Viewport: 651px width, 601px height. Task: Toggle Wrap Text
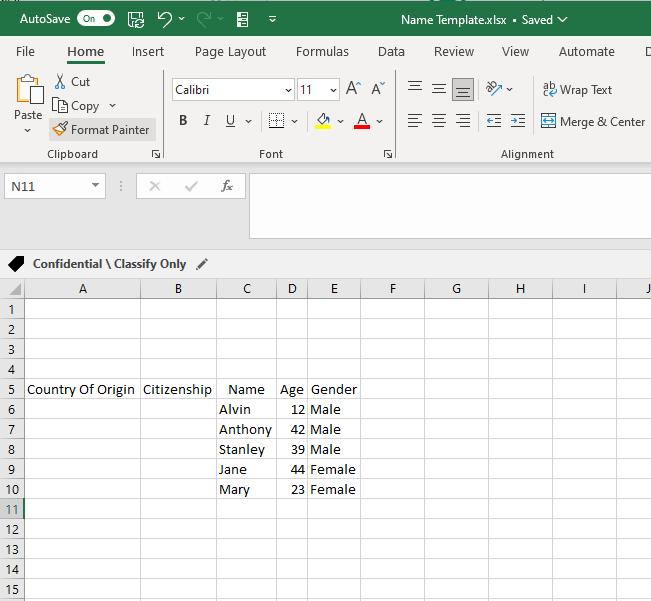pos(578,89)
